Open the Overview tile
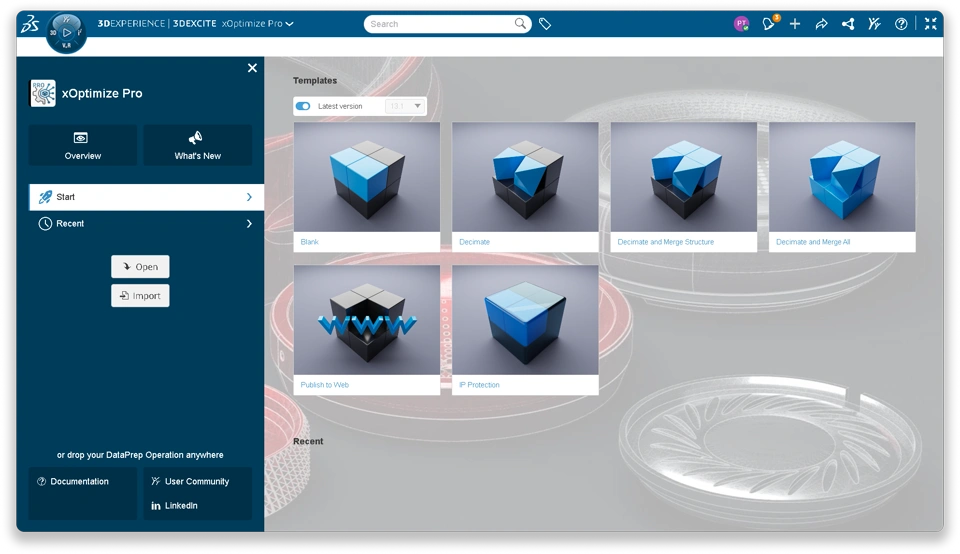960x554 pixels. coord(83,145)
